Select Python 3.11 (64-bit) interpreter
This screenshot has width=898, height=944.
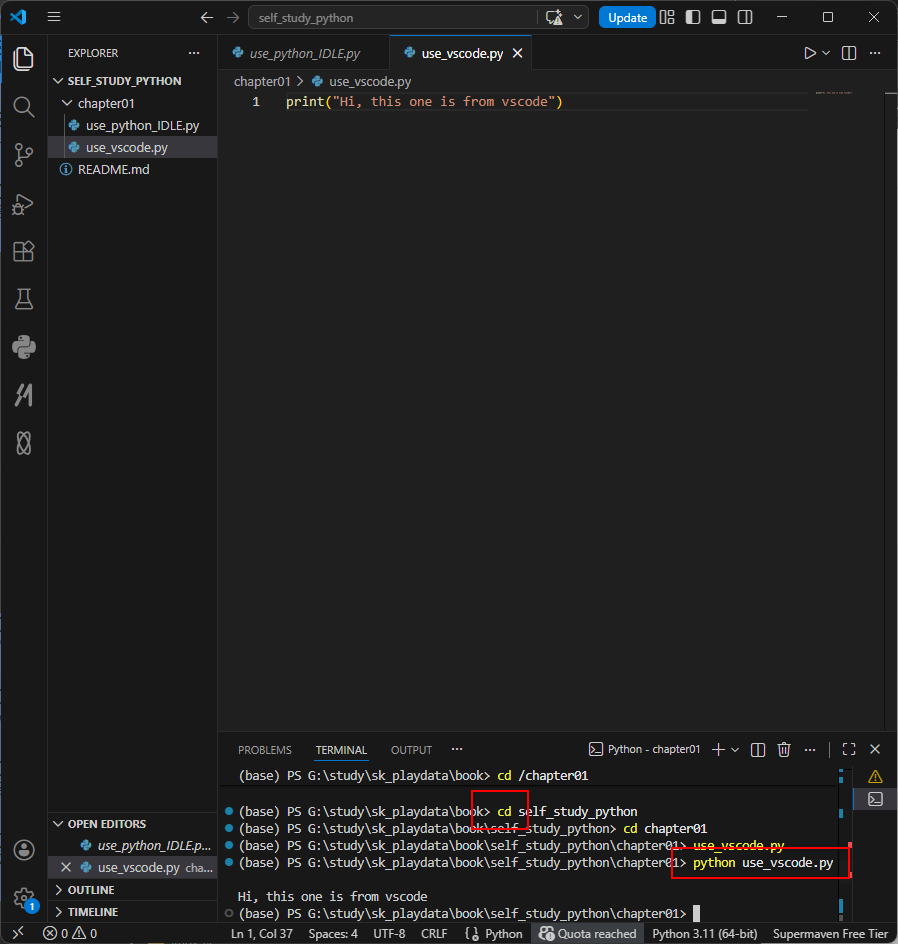pos(704,934)
